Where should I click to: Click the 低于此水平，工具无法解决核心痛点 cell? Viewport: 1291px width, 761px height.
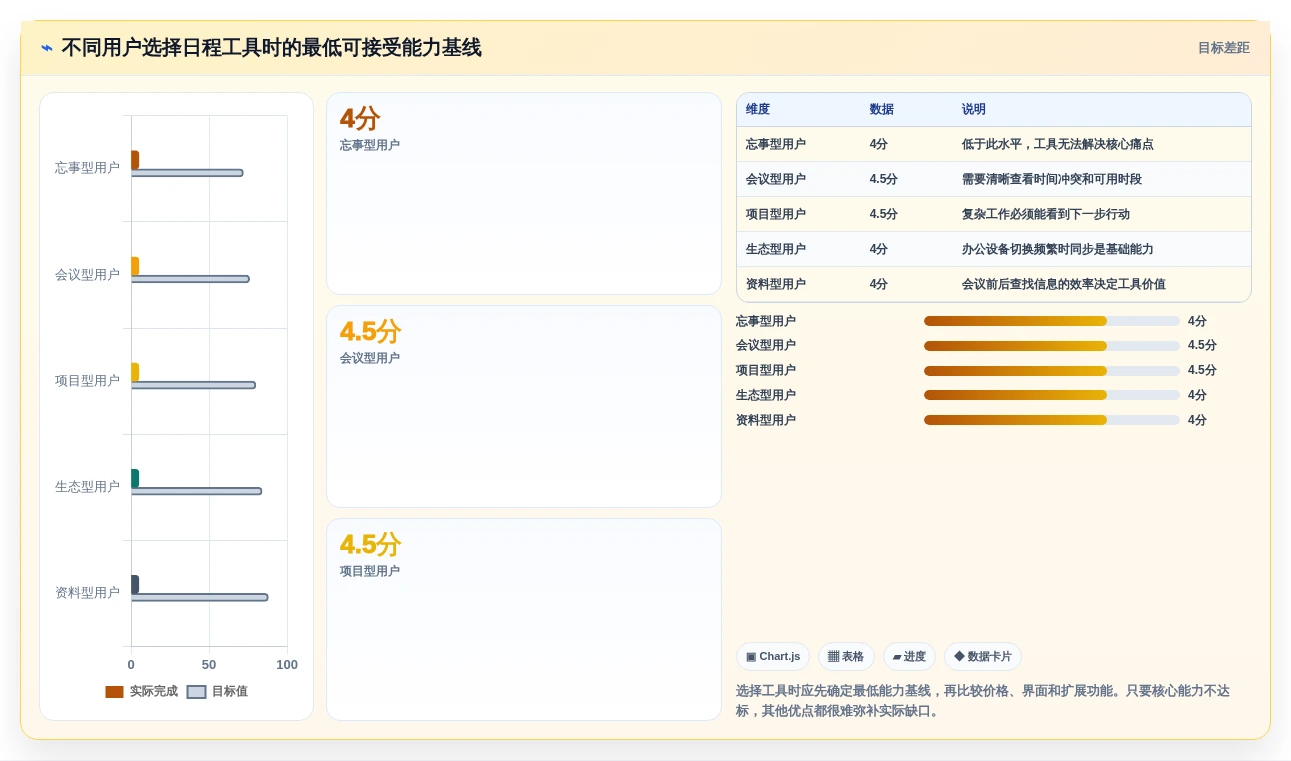(x=1057, y=144)
